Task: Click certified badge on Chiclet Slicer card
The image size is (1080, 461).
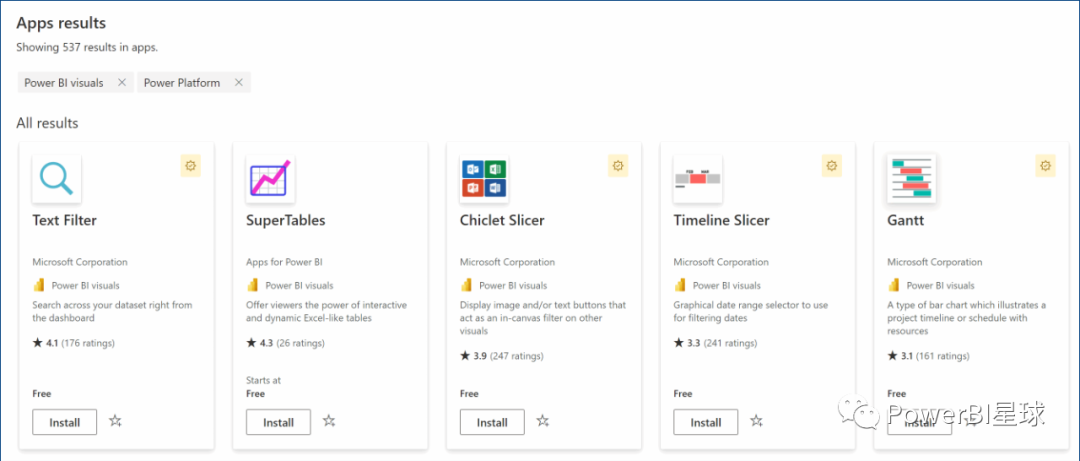Action: 618,165
